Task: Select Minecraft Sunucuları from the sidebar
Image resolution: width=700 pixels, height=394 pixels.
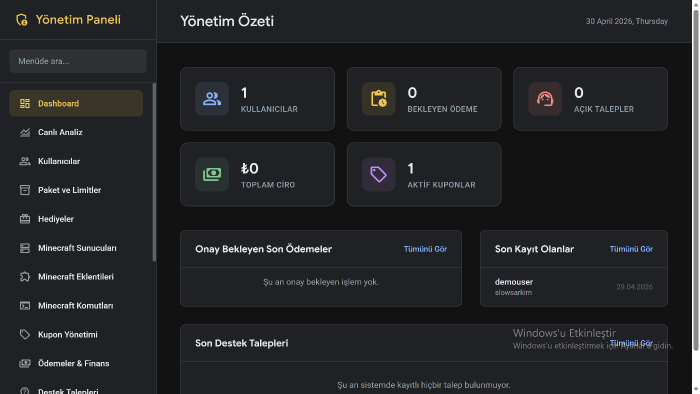Action: [x=76, y=248]
